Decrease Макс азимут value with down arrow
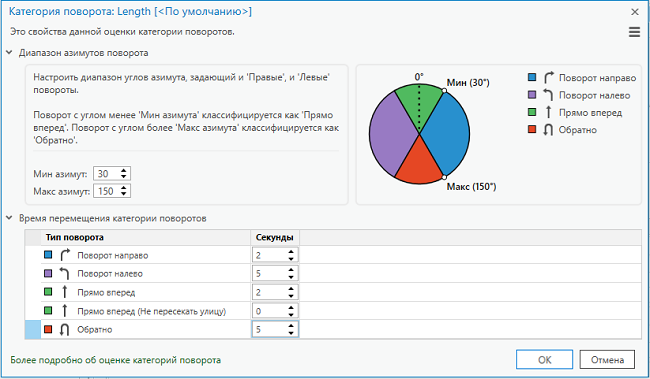The width and height of the screenshot is (650, 379). pyautogui.click(x=124, y=194)
